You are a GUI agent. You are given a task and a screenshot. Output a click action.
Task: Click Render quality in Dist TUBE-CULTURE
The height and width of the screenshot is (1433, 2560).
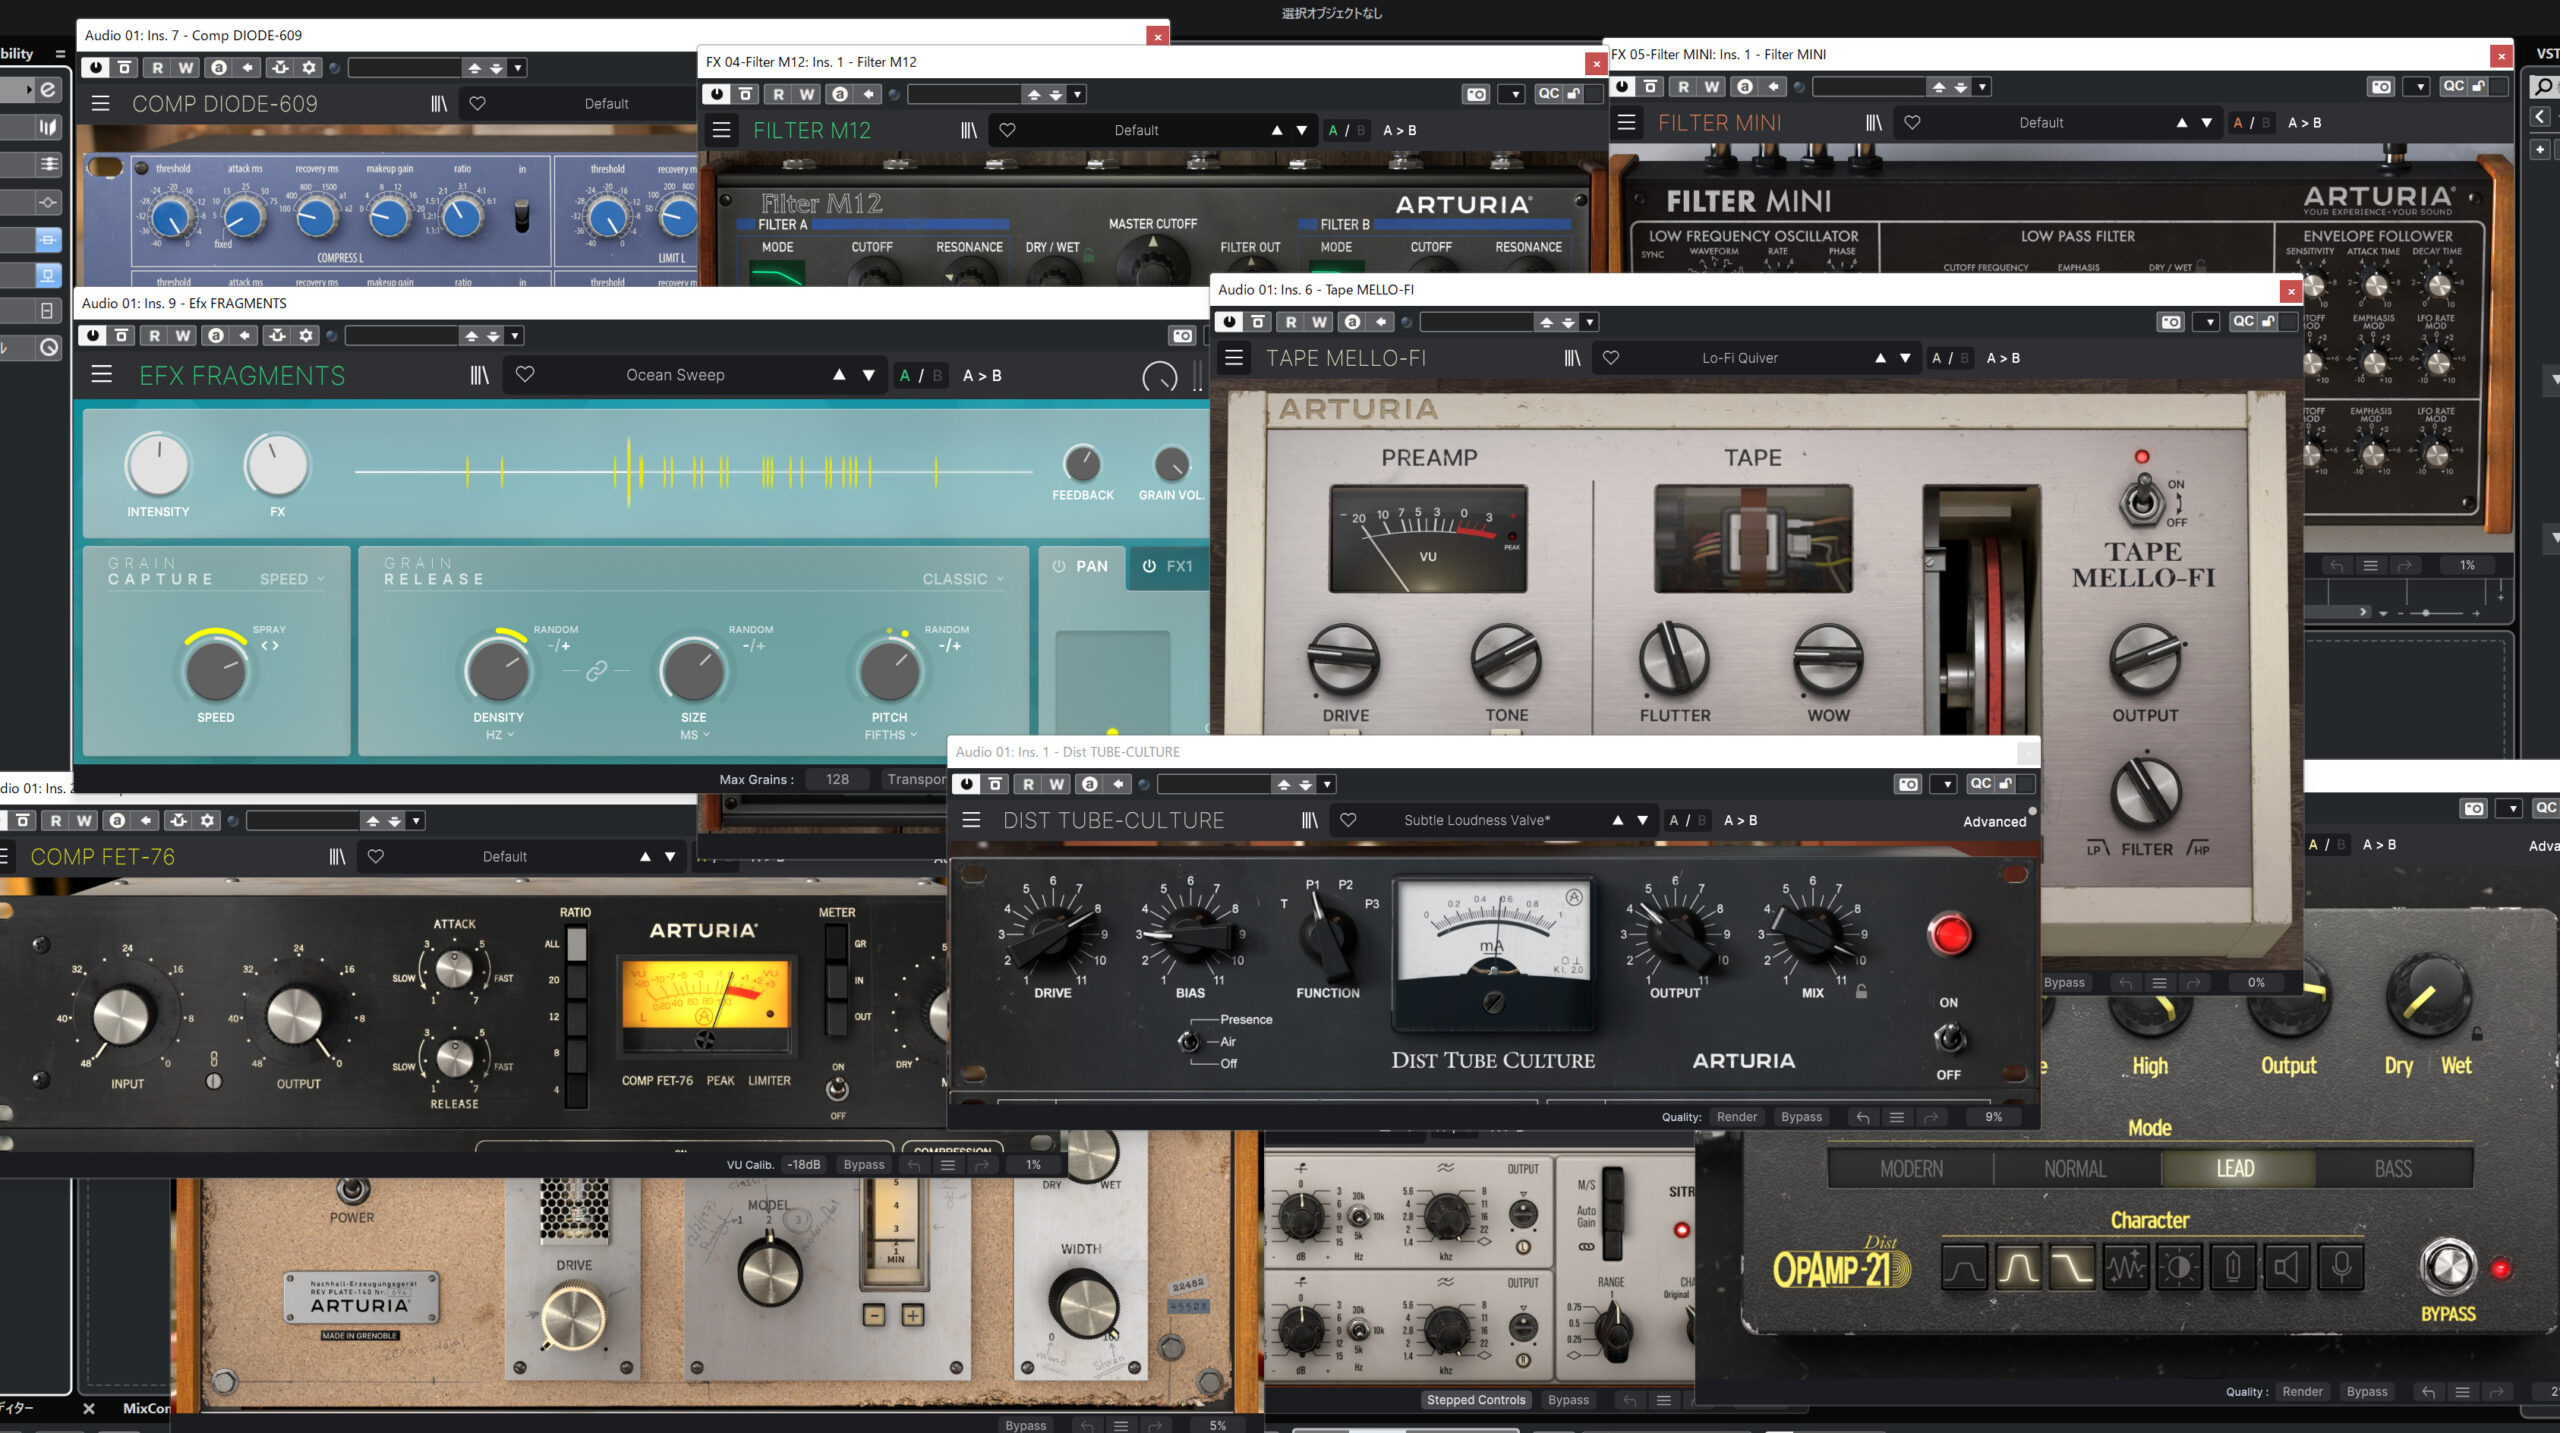click(x=1736, y=1117)
